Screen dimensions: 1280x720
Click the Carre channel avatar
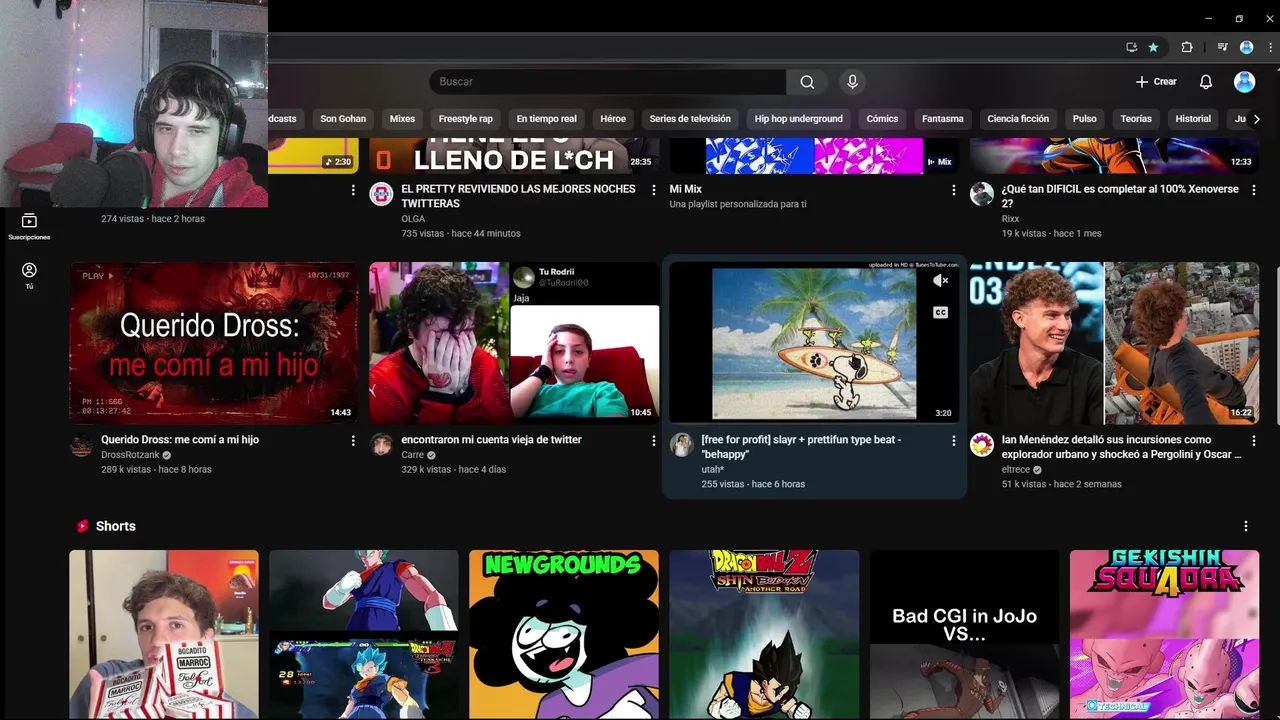(x=381, y=445)
